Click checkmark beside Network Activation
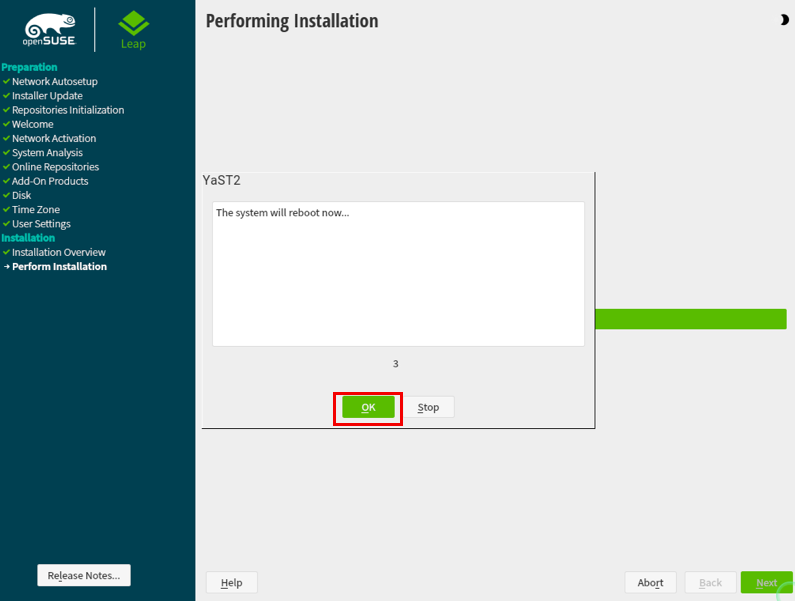Screen dimensions: 795x601 (x=6, y=138)
